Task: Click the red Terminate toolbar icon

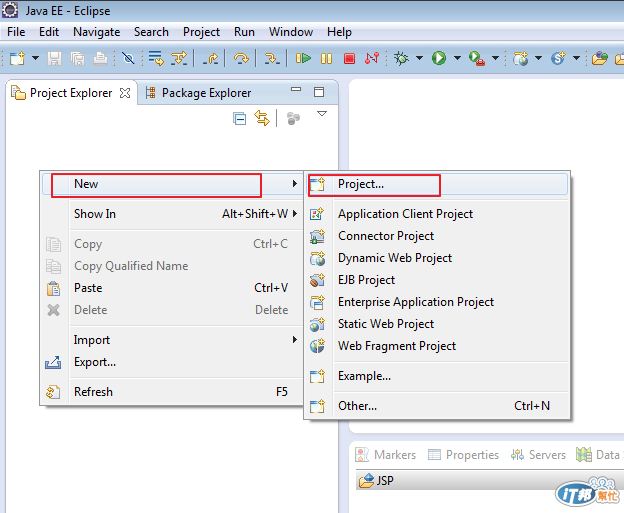Action: tap(349, 59)
